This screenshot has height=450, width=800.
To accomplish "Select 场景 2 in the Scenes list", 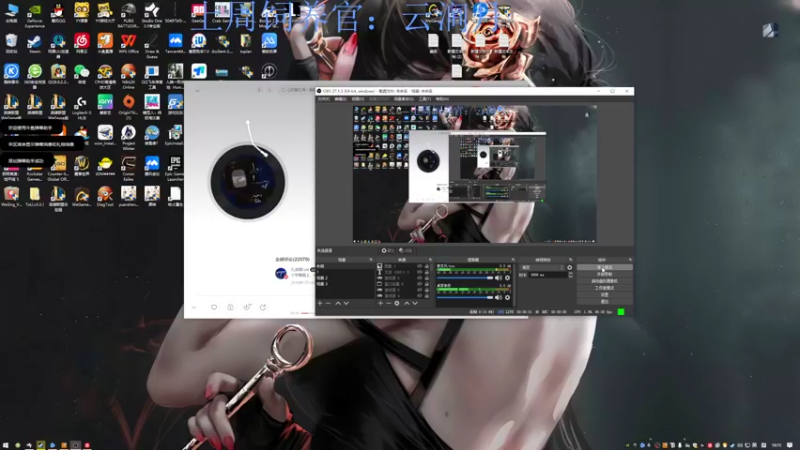I will point(345,278).
